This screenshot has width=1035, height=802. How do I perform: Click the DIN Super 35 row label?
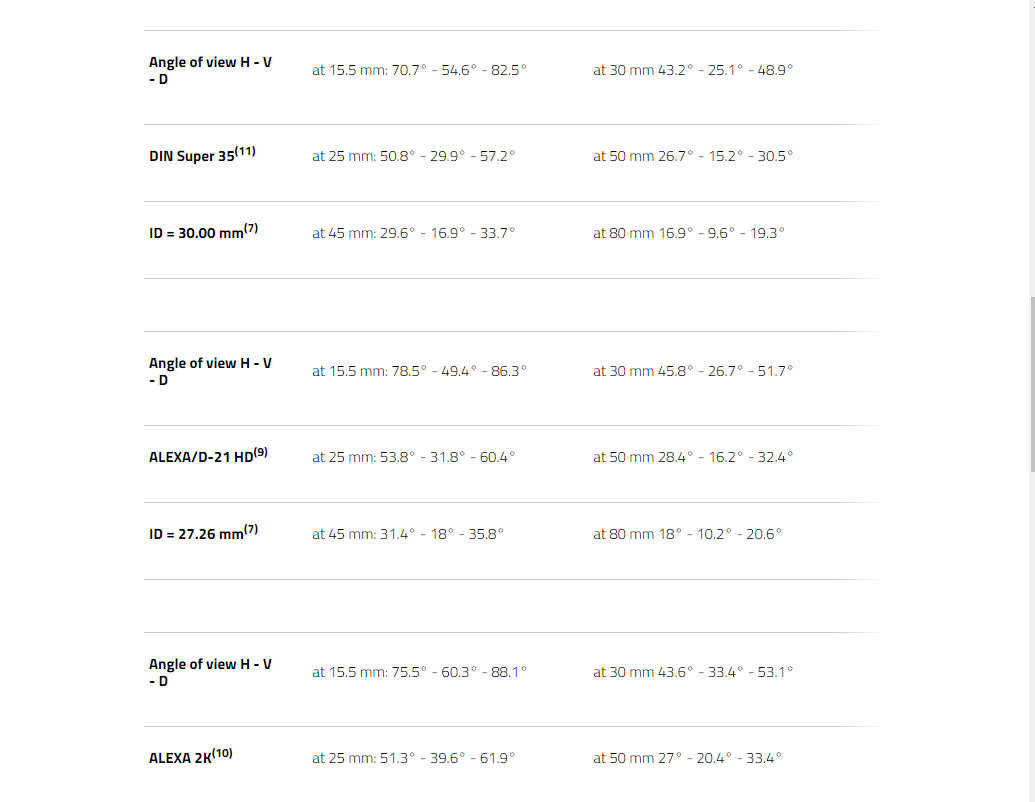(191, 157)
